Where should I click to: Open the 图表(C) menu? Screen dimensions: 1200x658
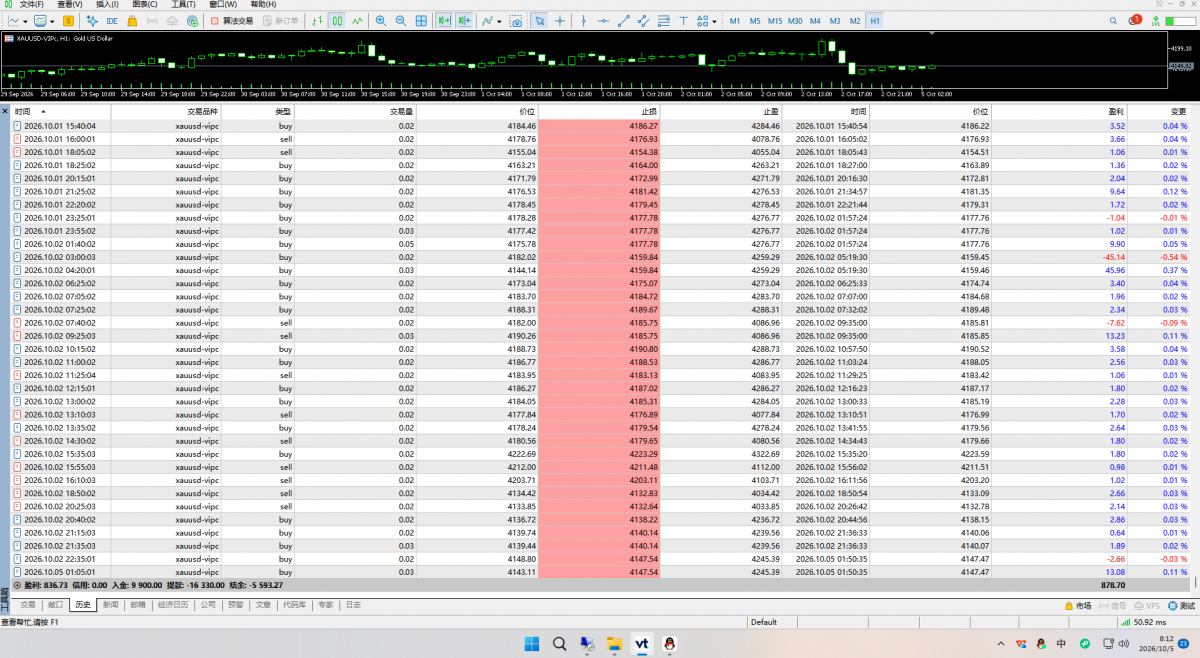[x=145, y=5]
